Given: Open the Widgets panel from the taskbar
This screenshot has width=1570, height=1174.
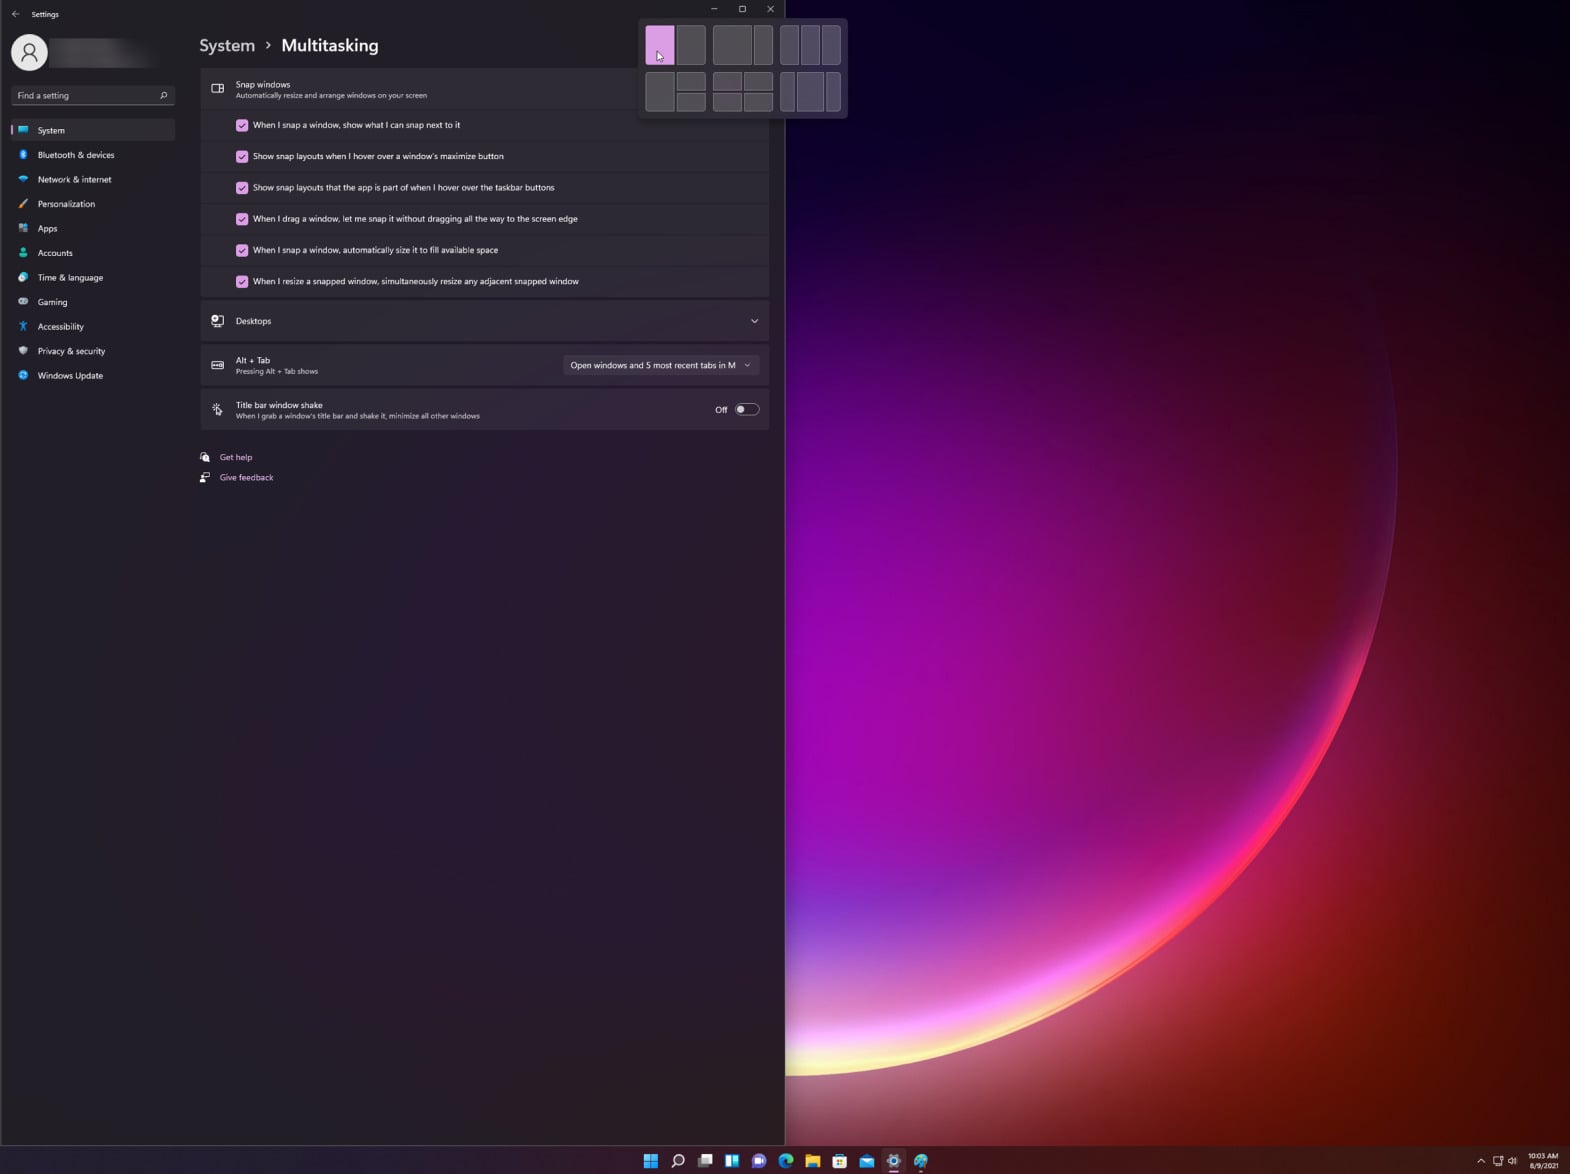Looking at the screenshot, I should (x=732, y=1160).
